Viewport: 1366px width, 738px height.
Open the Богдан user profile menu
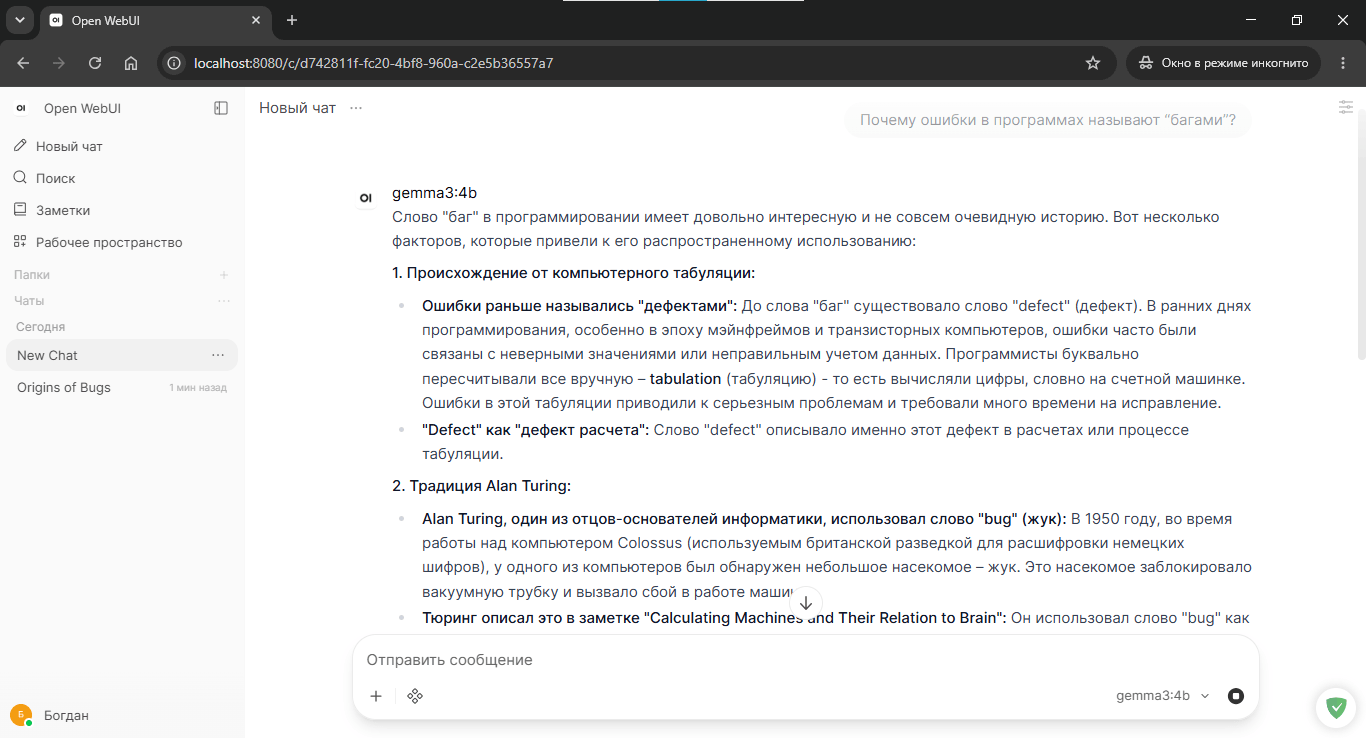[x=122, y=715]
